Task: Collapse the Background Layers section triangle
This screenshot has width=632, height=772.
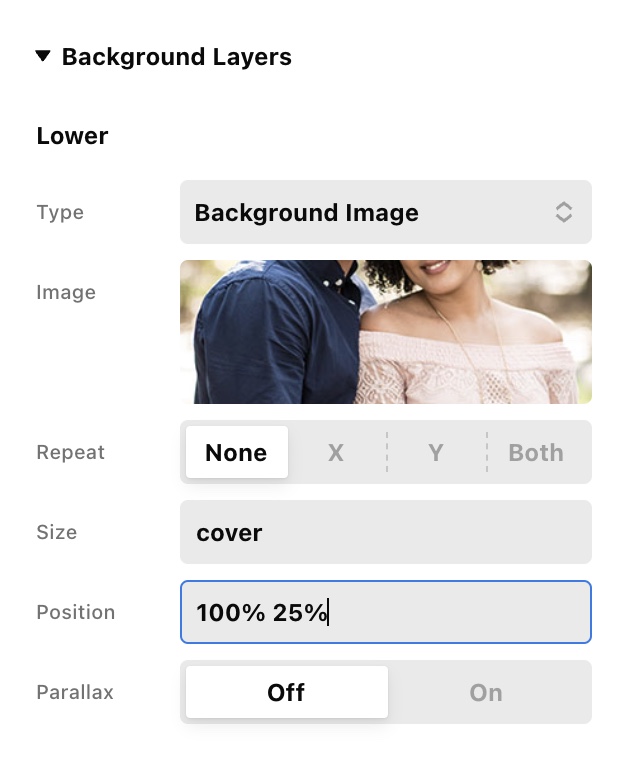Action: coord(43,56)
